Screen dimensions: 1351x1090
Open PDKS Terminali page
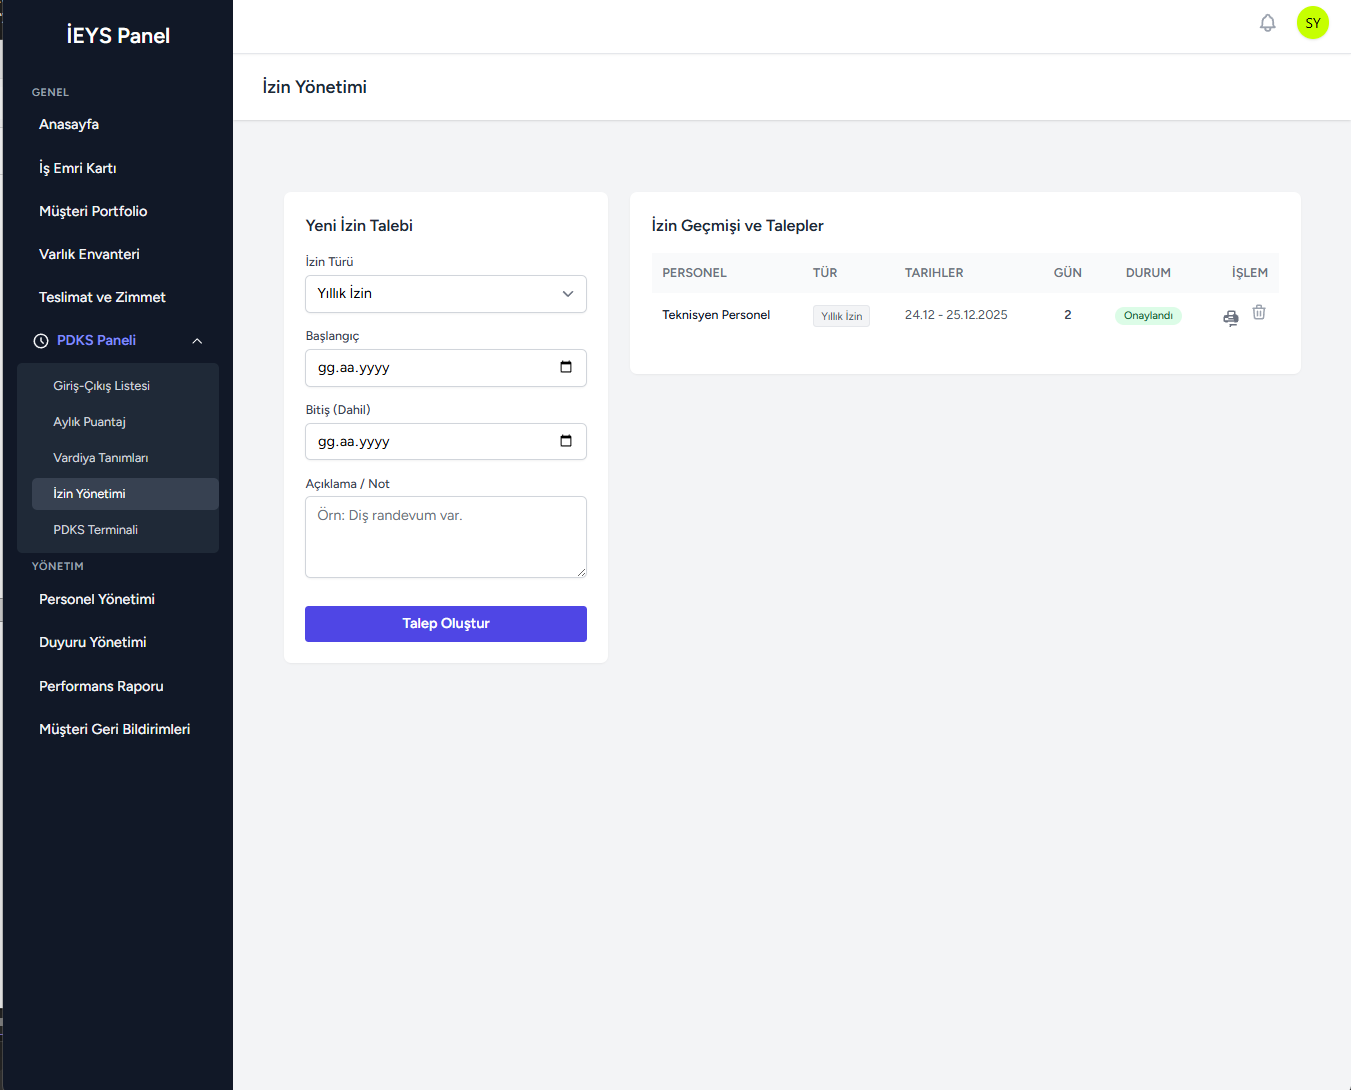95,530
